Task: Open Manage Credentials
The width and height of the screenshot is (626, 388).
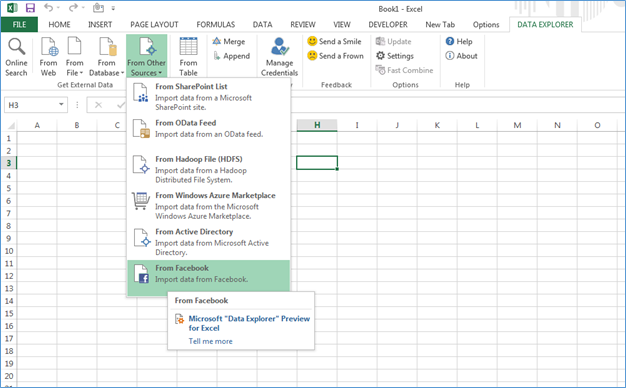Action: [x=279, y=56]
